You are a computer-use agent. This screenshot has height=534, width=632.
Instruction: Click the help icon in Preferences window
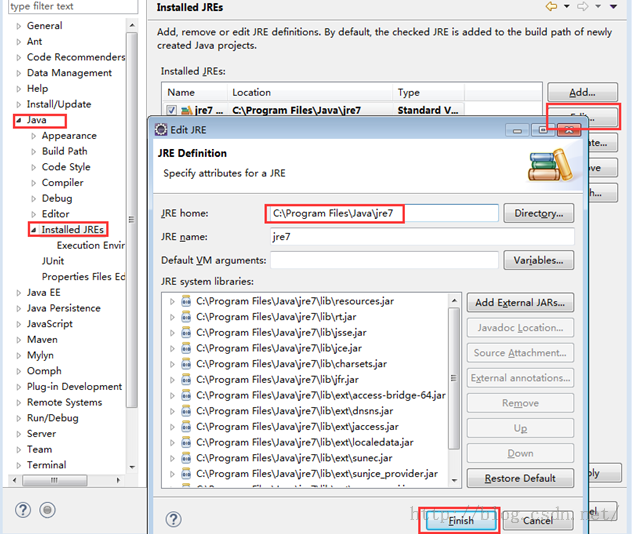(23, 510)
